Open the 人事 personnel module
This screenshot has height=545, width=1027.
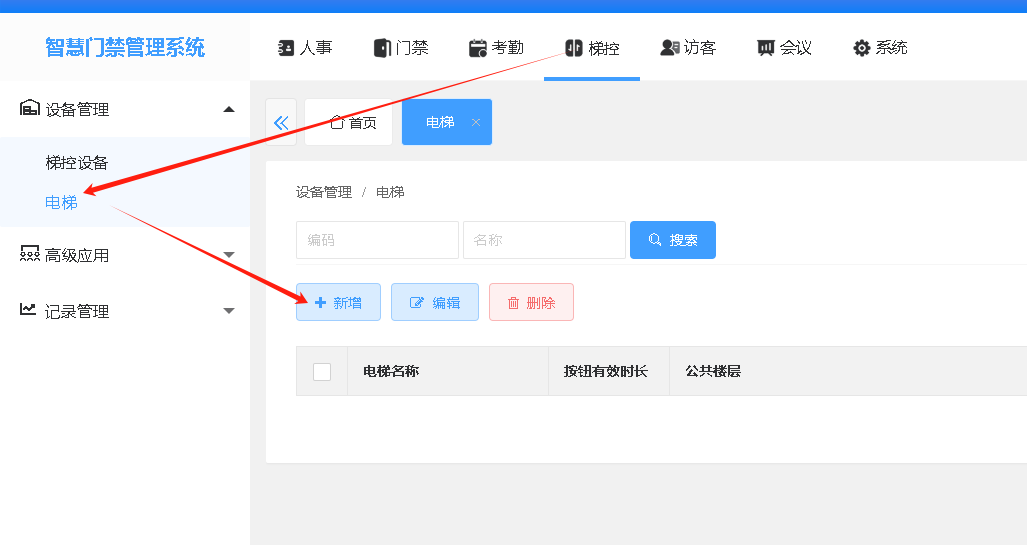(x=305, y=48)
